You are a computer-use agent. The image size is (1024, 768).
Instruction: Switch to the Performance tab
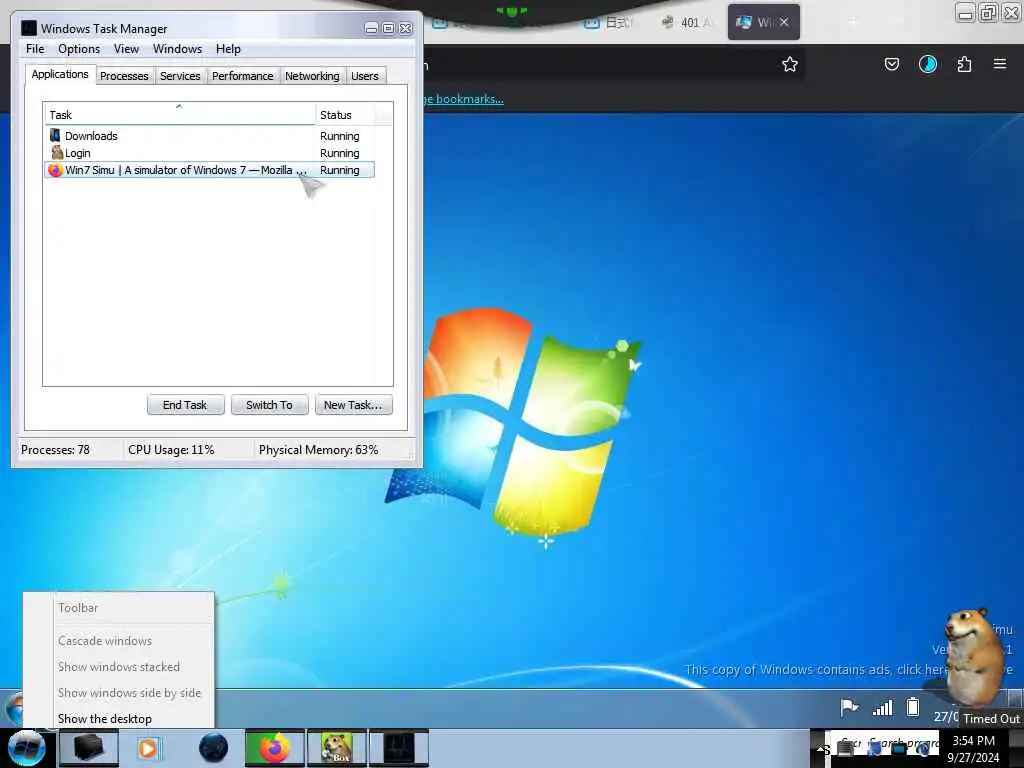242,76
